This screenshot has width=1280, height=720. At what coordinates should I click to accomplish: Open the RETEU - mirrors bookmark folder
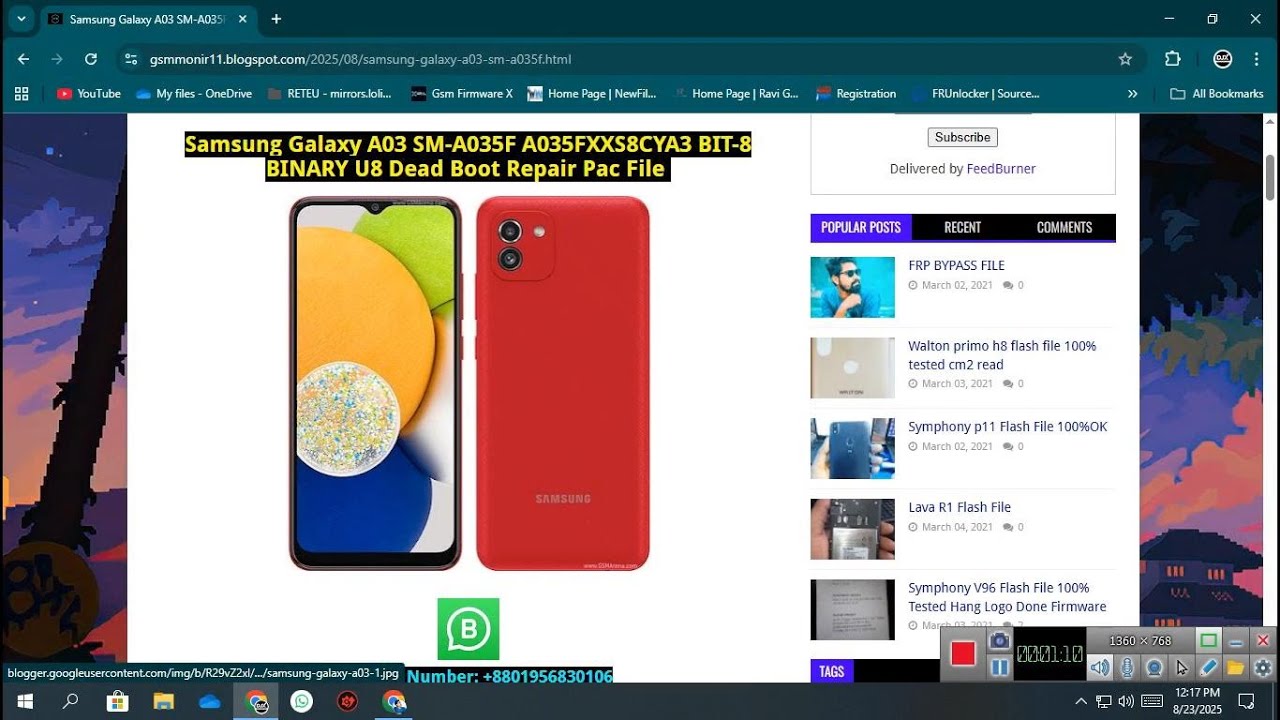coord(330,93)
